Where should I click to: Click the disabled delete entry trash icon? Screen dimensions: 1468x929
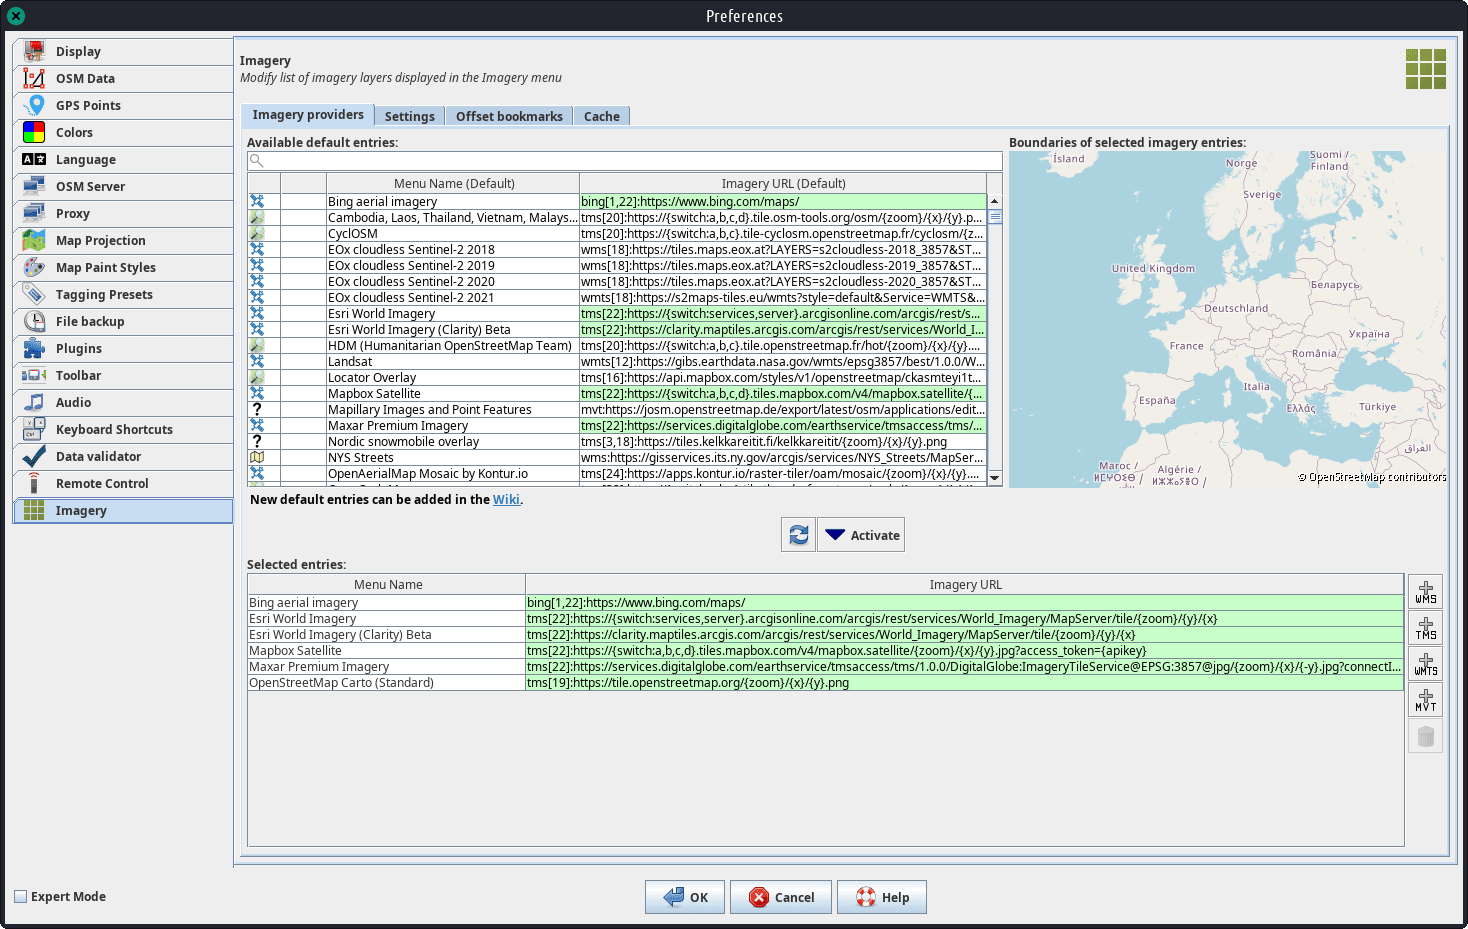click(x=1425, y=736)
